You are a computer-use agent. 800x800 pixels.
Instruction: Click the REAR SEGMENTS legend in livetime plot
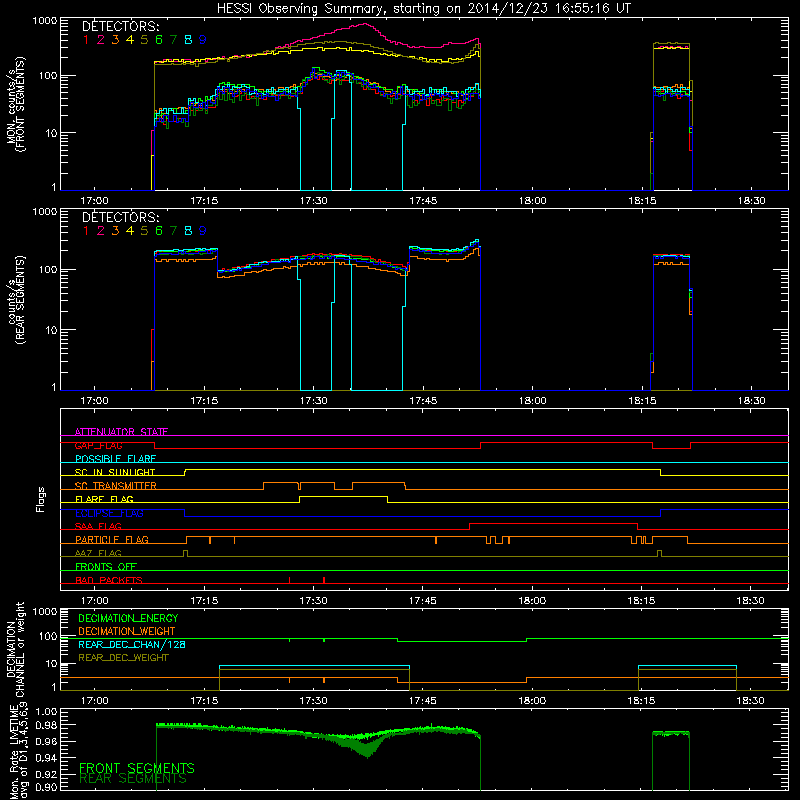133,779
